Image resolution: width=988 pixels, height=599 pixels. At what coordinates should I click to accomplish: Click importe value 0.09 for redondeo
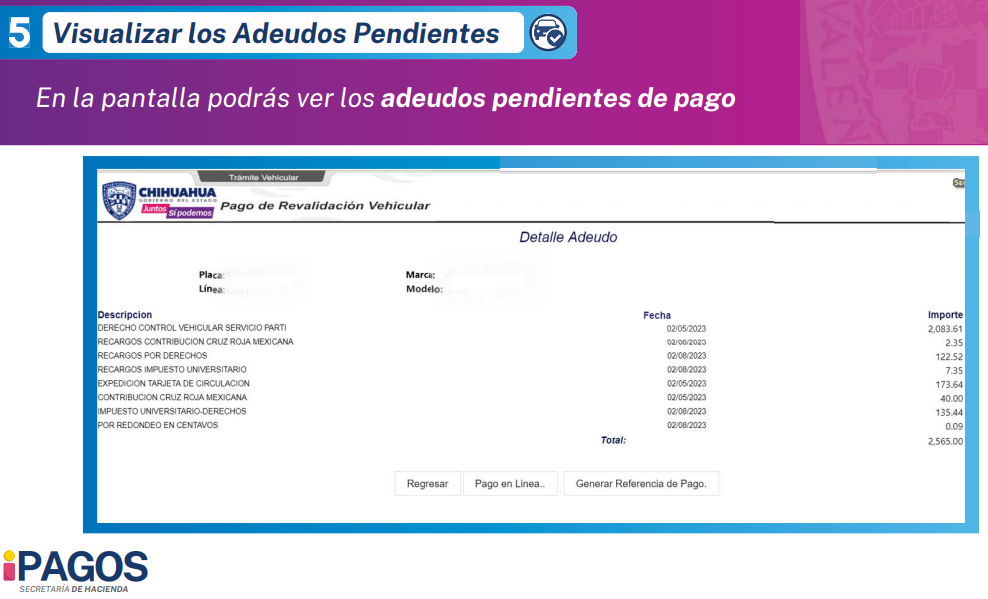pyautogui.click(x=954, y=426)
